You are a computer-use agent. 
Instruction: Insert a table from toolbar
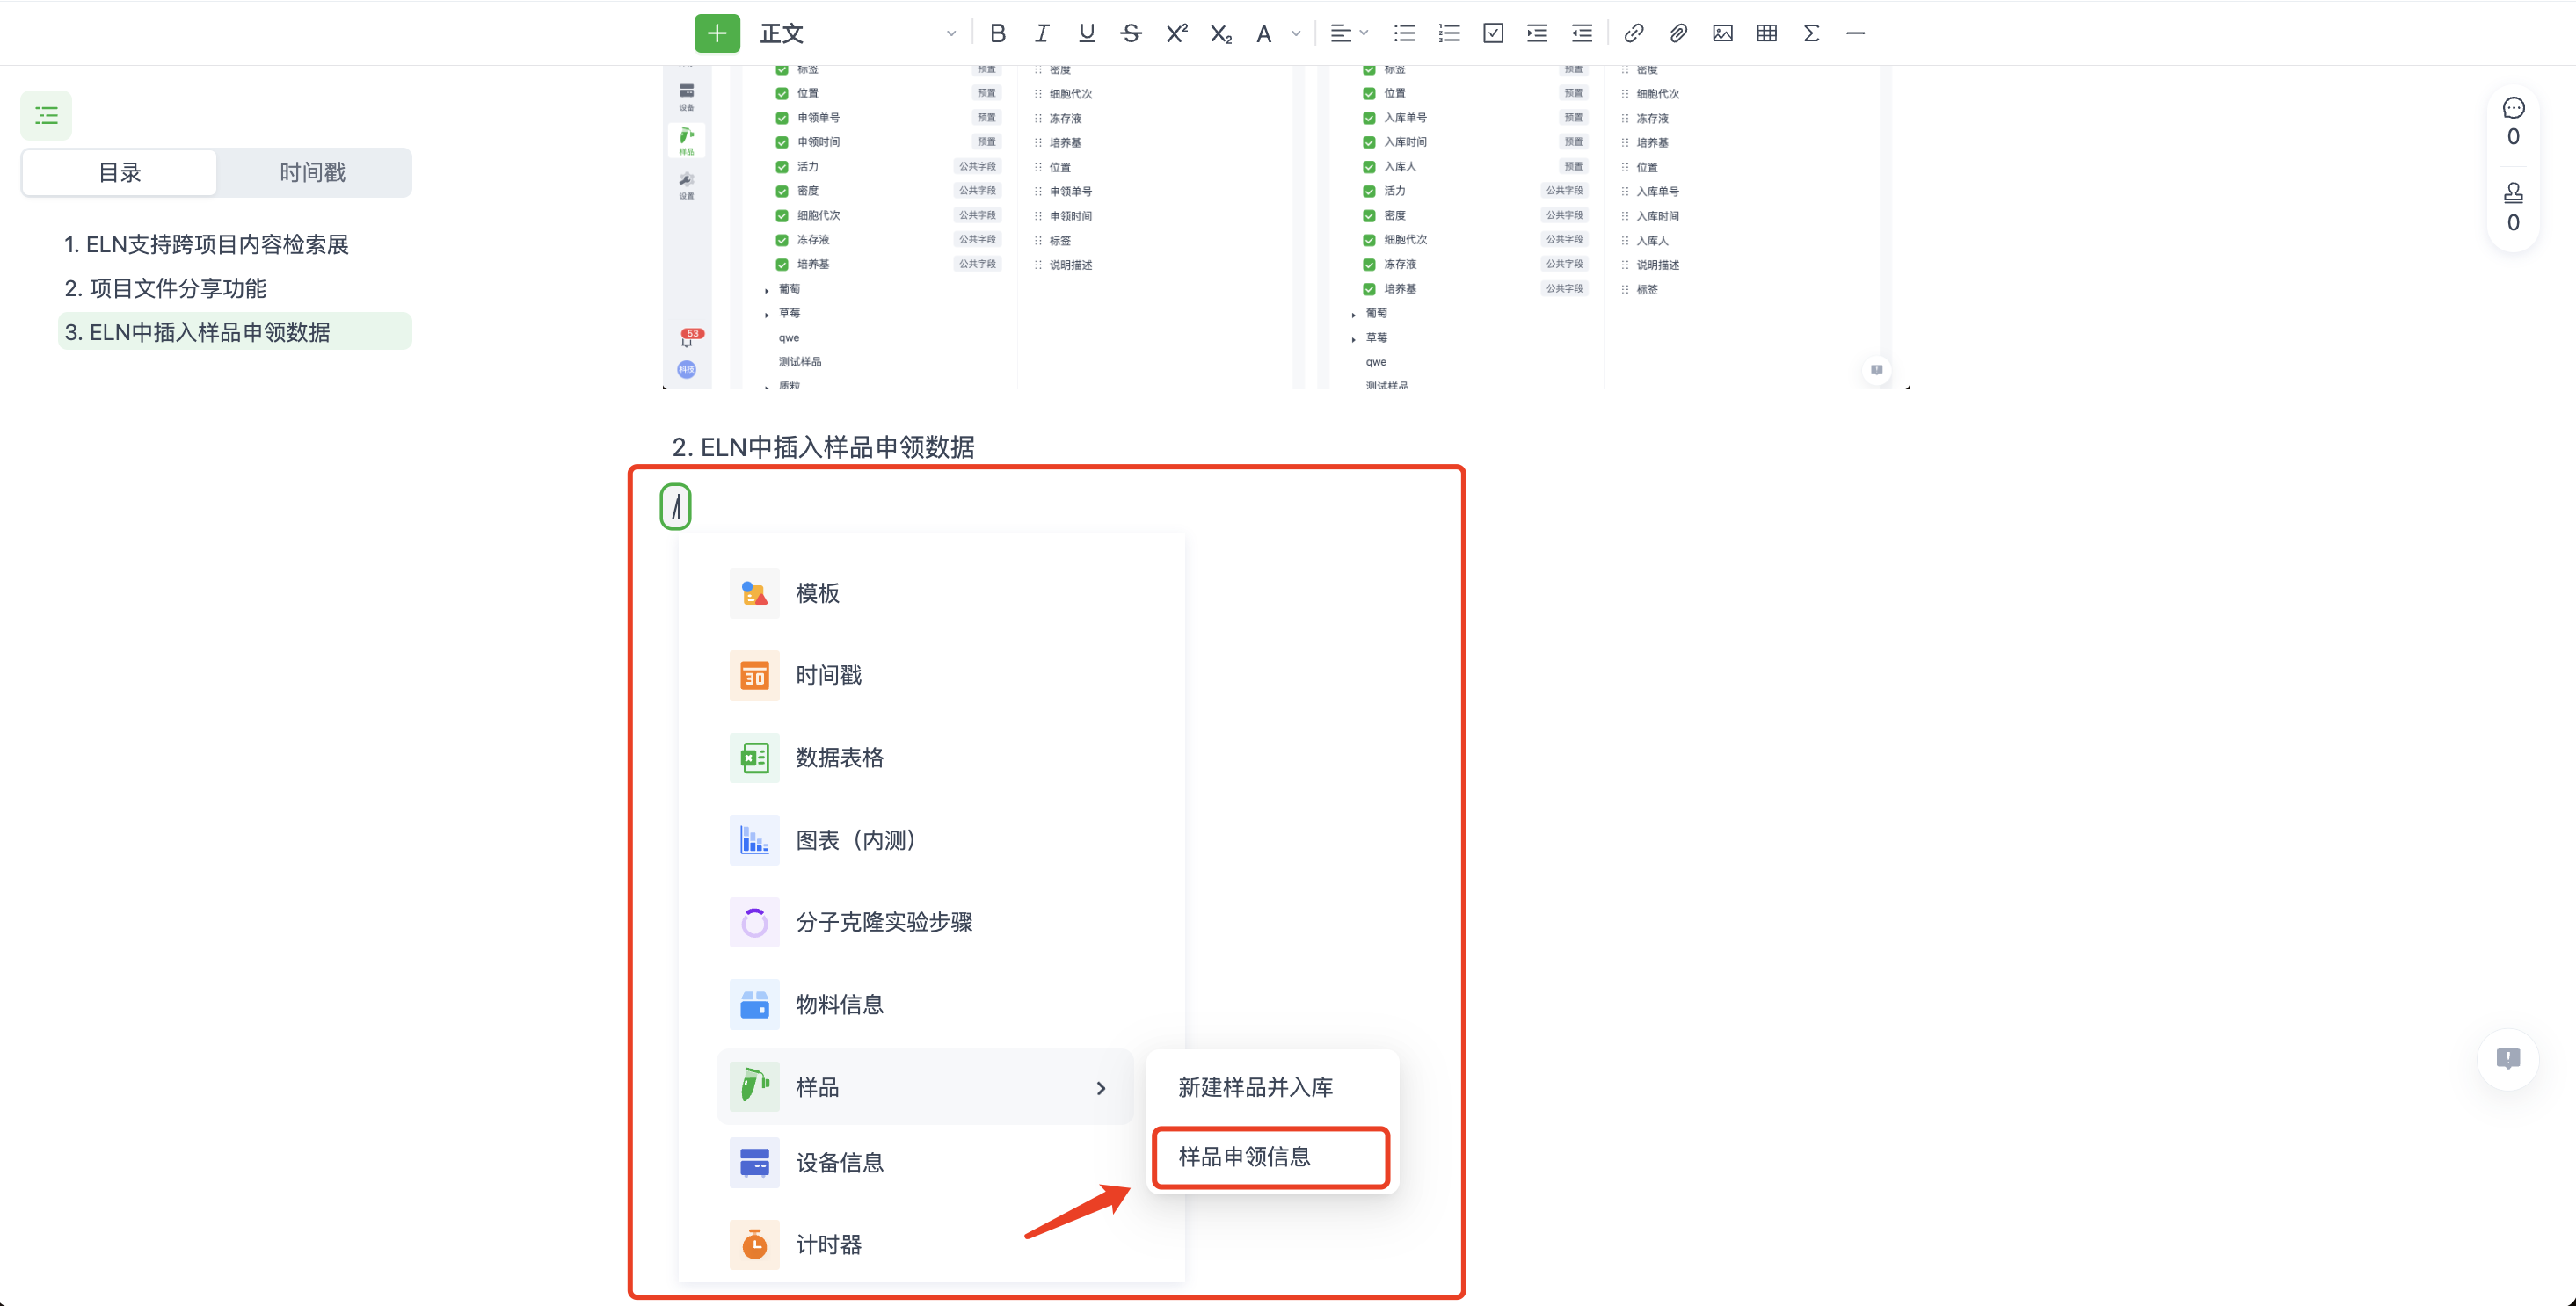1766,33
